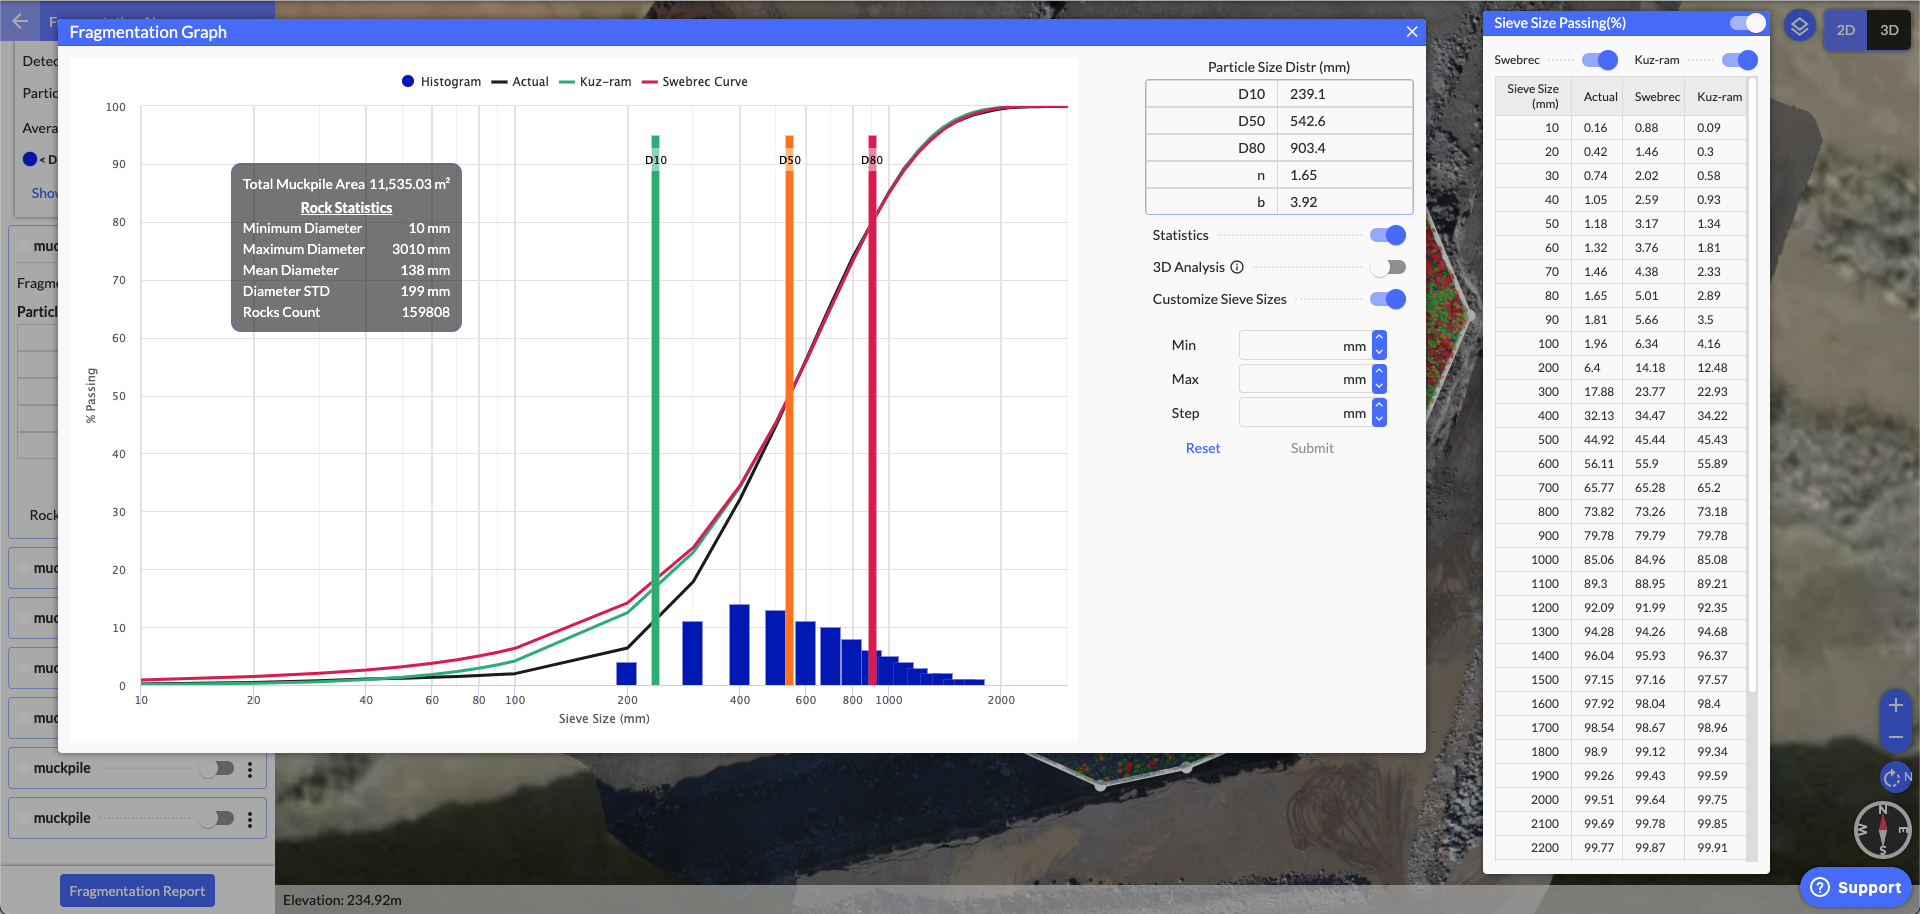This screenshot has height=914, width=1920.
Task: Click the compass widget on the map
Action: (x=1882, y=830)
